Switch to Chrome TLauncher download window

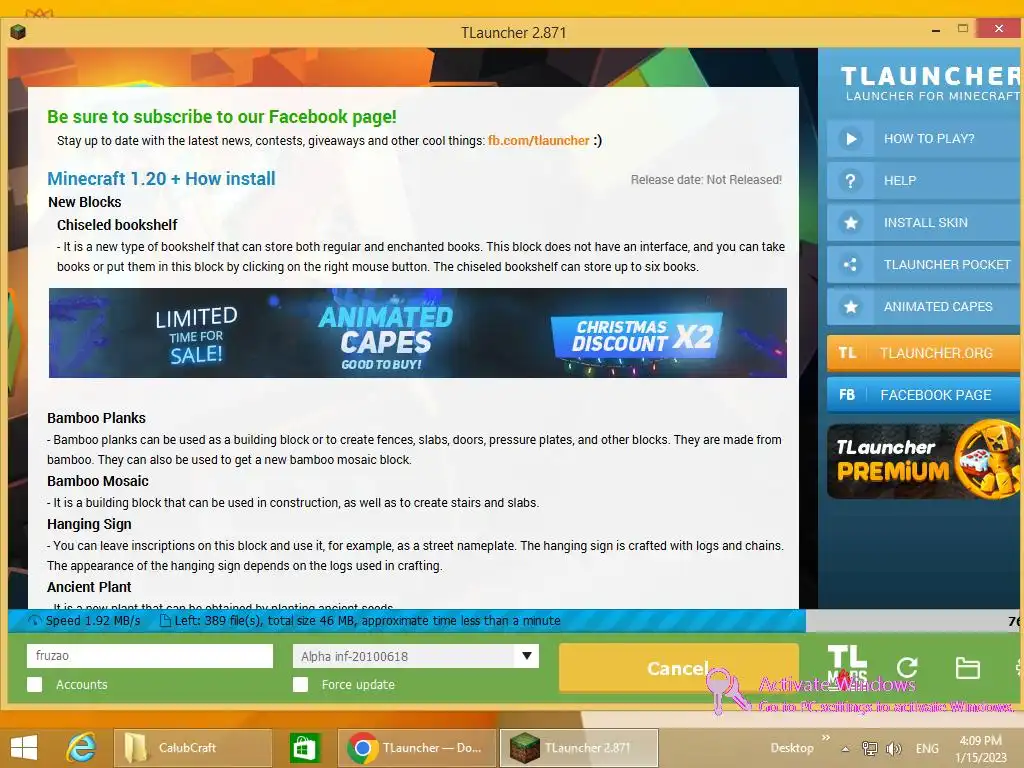417,748
